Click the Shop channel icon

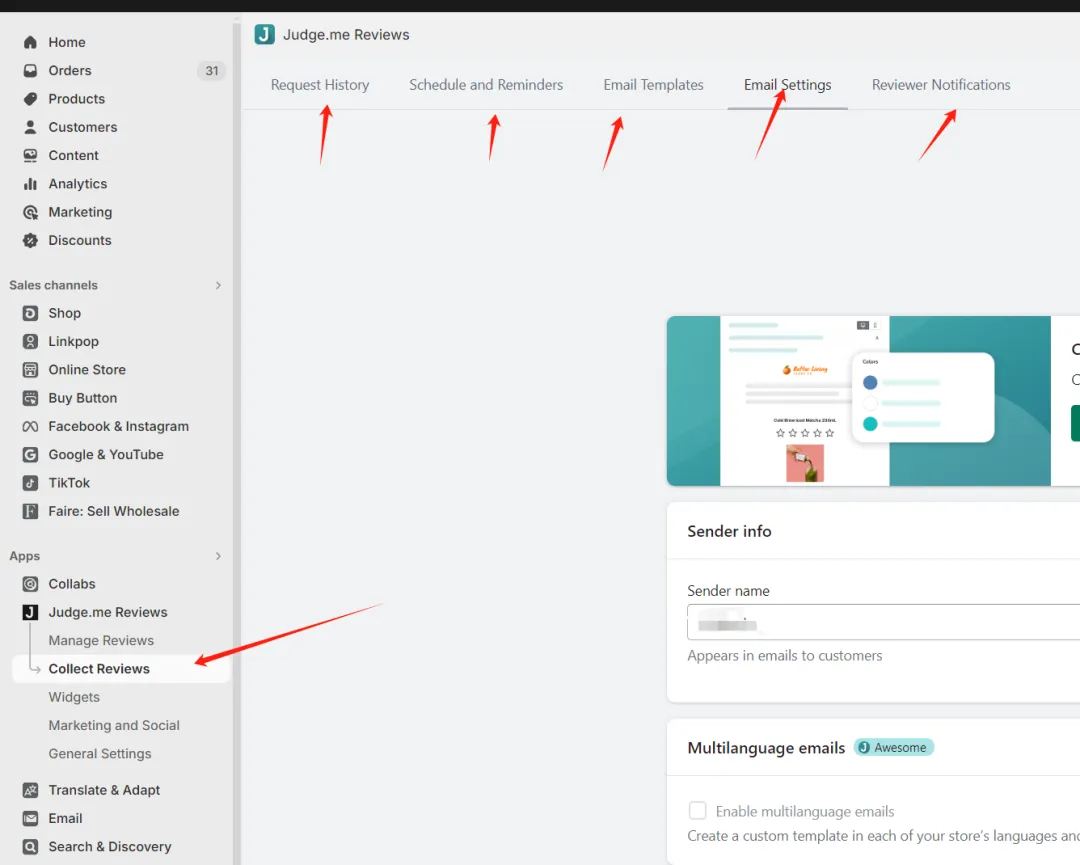pyautogui.click(x=30, y=313)
